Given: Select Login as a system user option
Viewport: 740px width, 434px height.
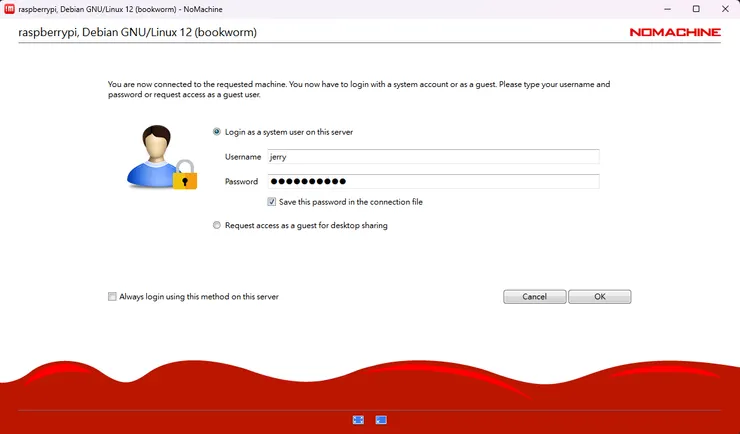Looking at the screenshot, I should (x=217, y=132).
